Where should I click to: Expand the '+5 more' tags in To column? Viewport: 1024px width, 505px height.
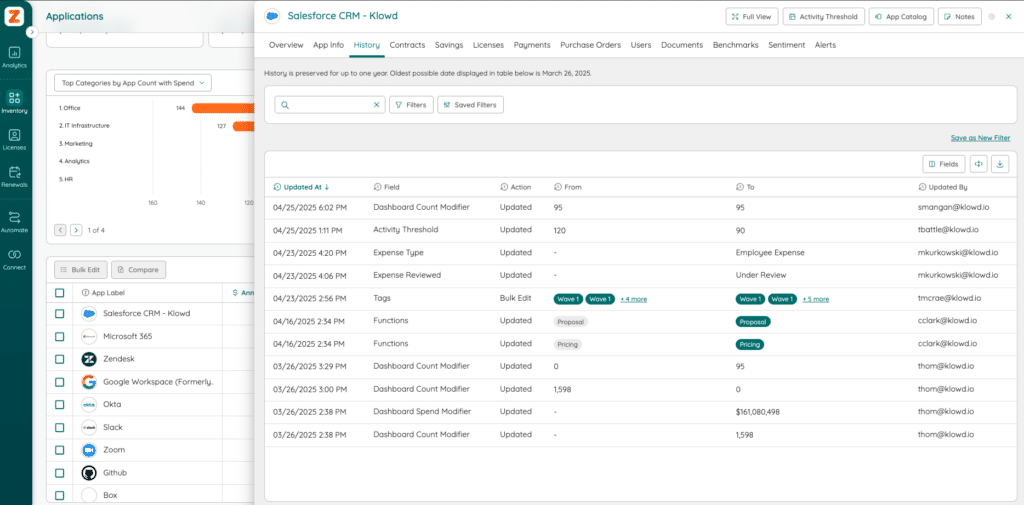pyautogui.click(x=816, y=299)
